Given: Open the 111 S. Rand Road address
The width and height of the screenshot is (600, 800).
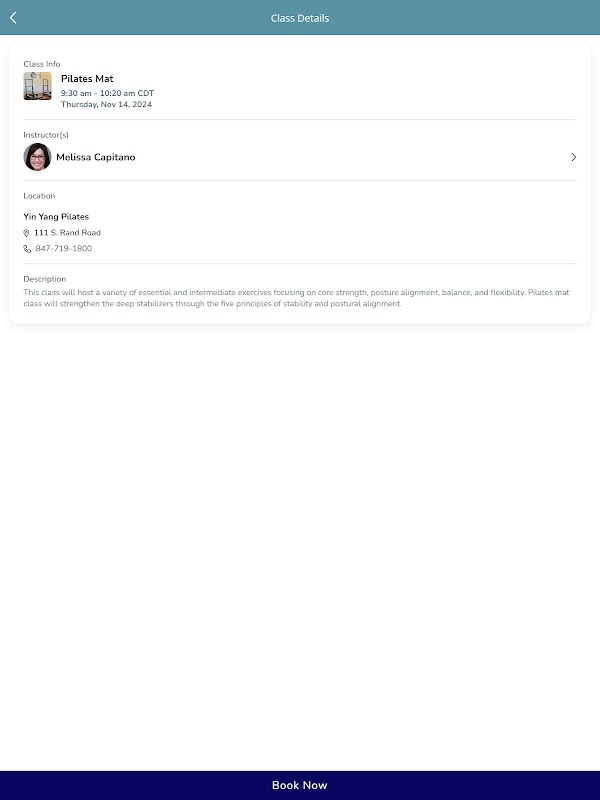Looking at the screenshot, I should pyautogui.click(x=67, y=233).
